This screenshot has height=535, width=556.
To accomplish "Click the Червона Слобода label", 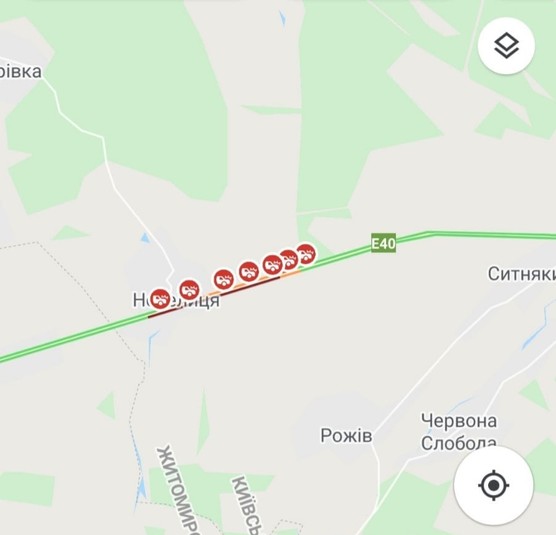I will click(459, 431).
